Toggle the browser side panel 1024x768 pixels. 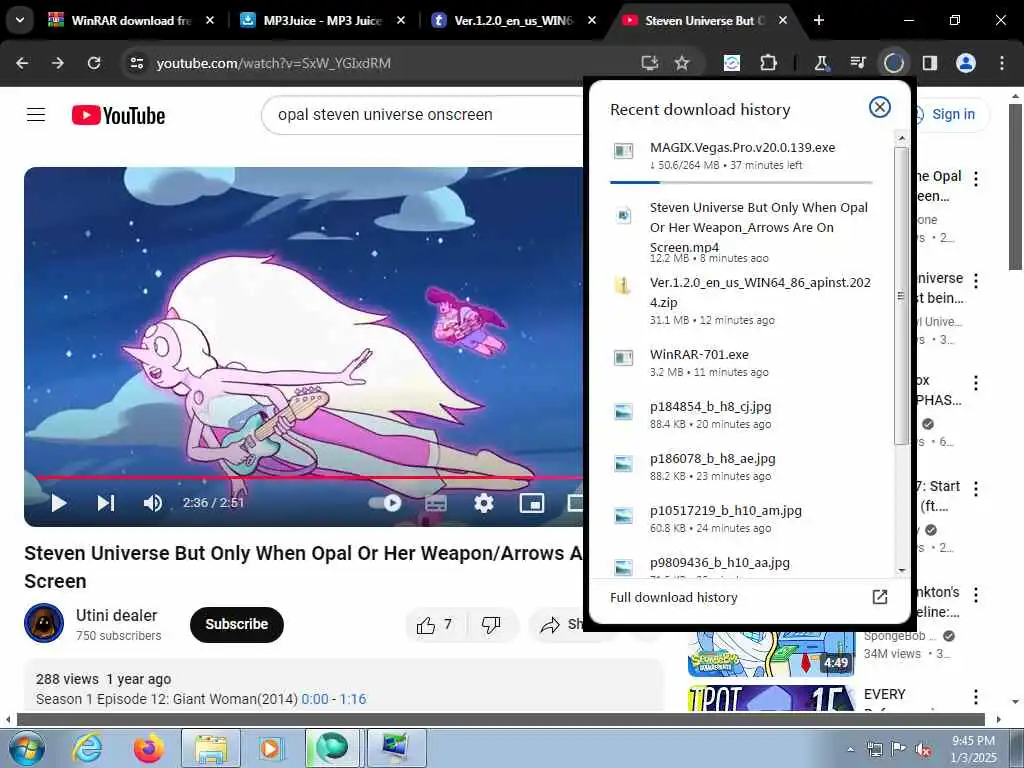[929, 63]
